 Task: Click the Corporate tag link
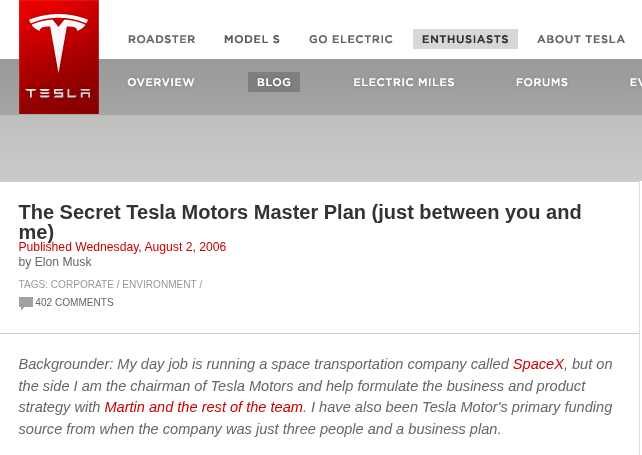[82, 284]
